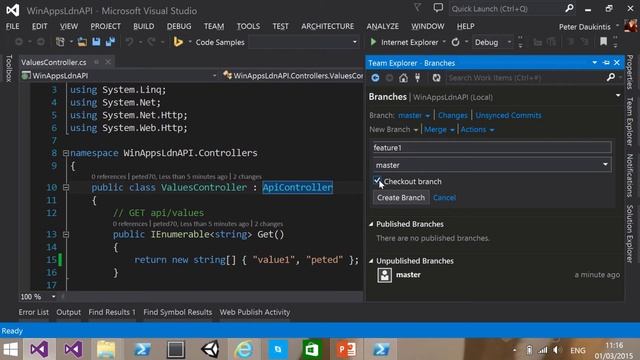The height and width of the screenshot is (360, 640).
Task: Start debugging with green play icon
Action: (x=373, y=42)
